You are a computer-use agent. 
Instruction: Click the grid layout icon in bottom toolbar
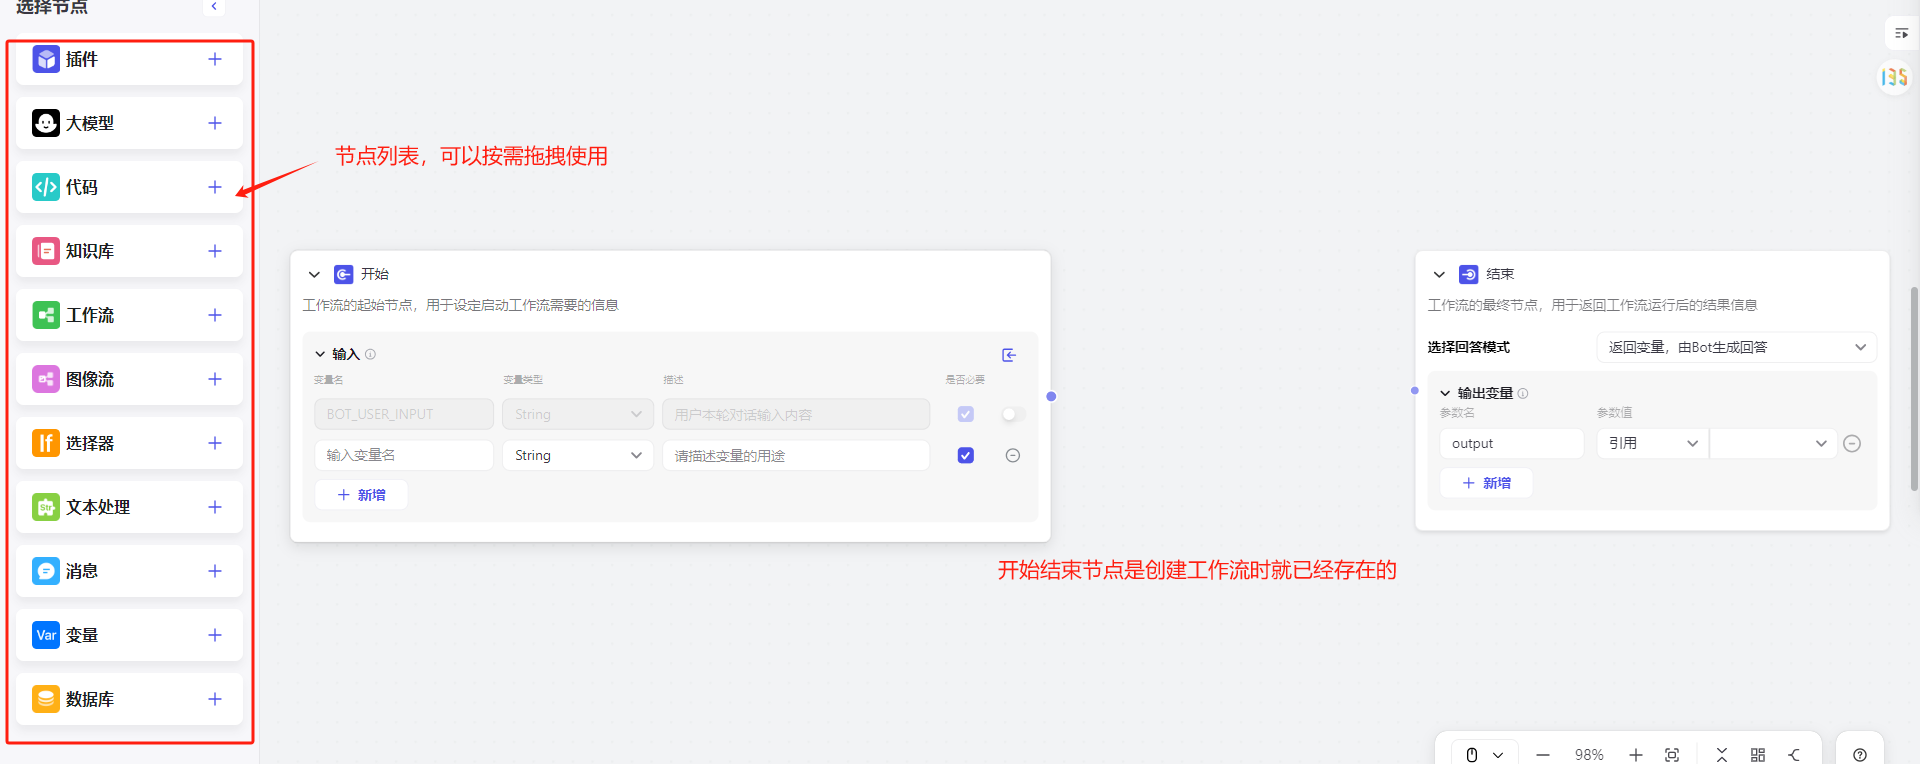pos(1758,755)
